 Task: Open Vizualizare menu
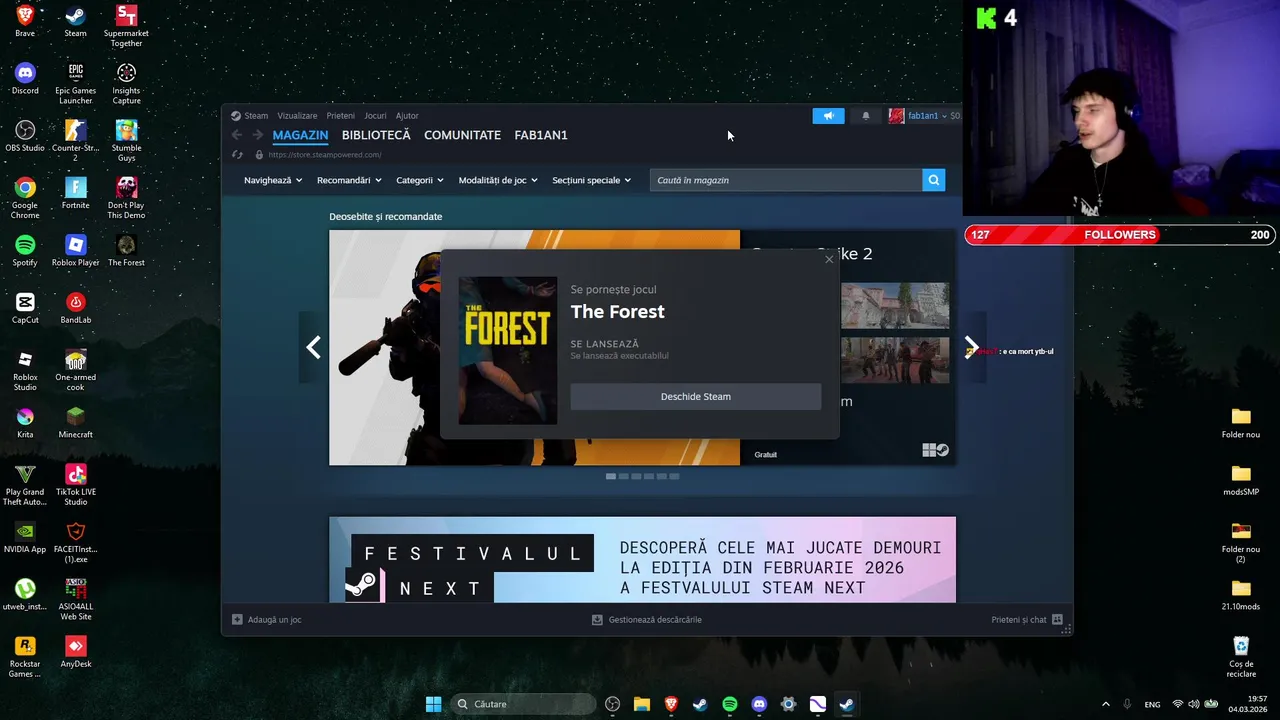[297, 116]
